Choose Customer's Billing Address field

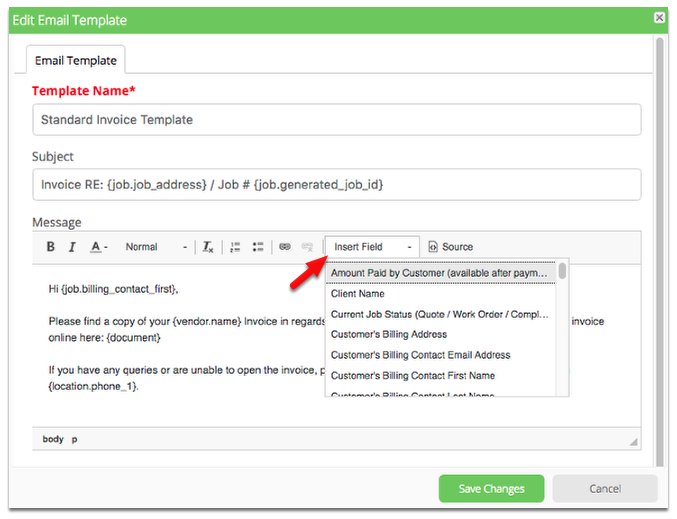[x=441, y=334]
